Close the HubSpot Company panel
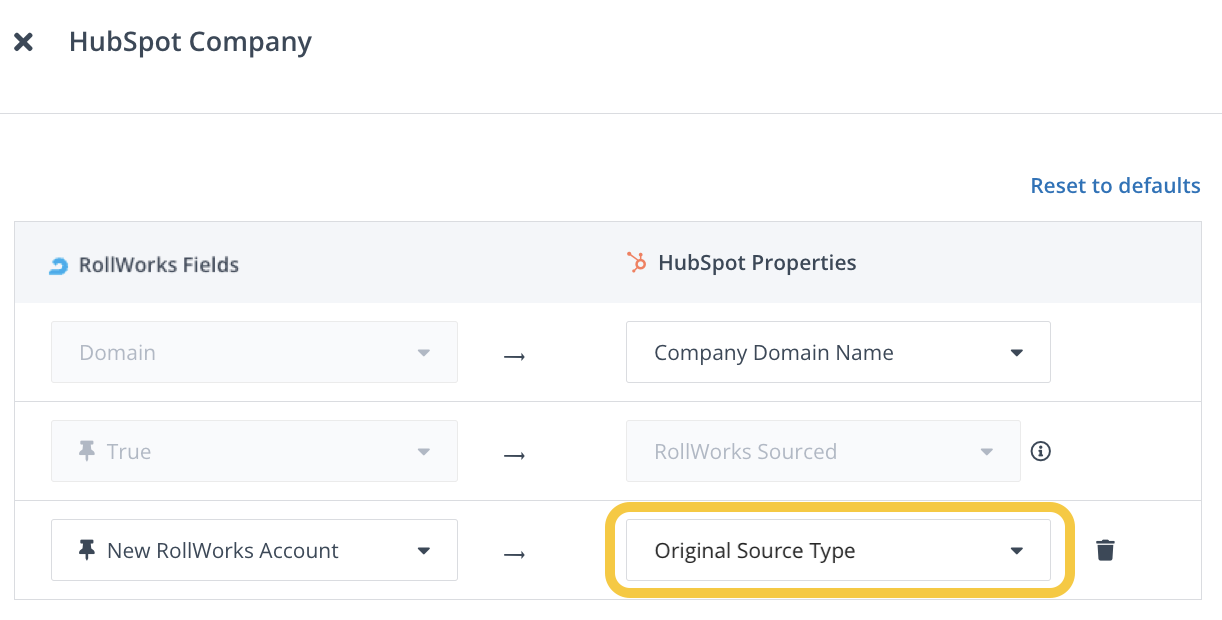The image size is (1222, 620). click(x=23, y=42)
